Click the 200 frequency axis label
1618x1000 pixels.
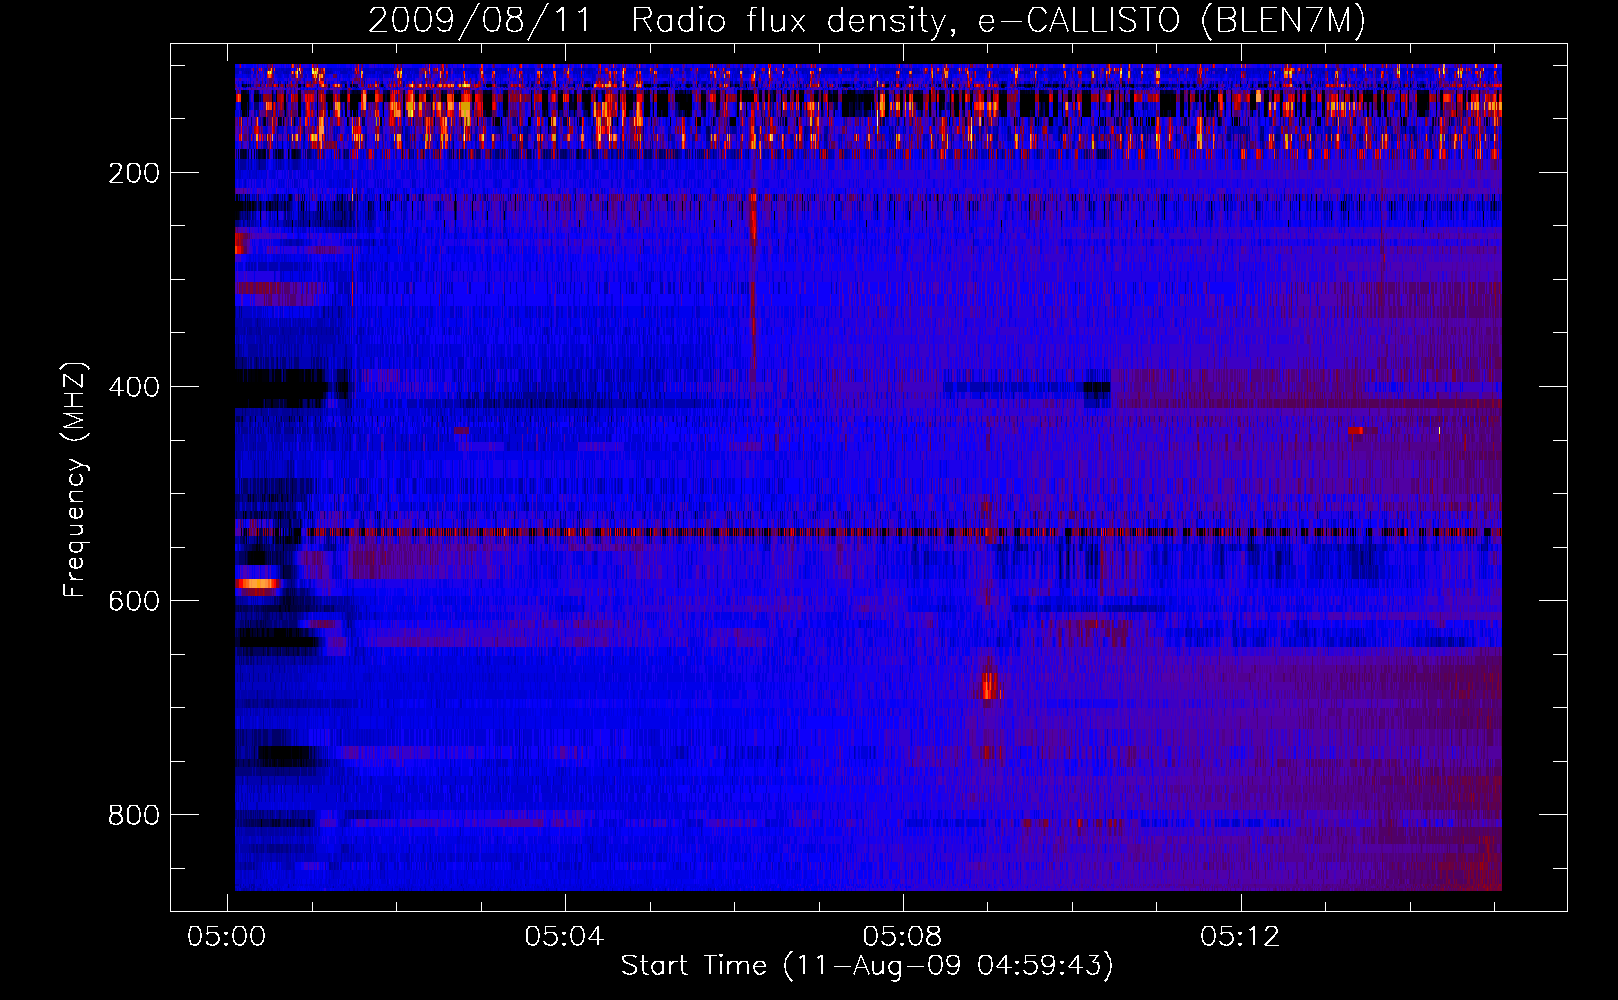pyautogui.click(x=134, y=173)
